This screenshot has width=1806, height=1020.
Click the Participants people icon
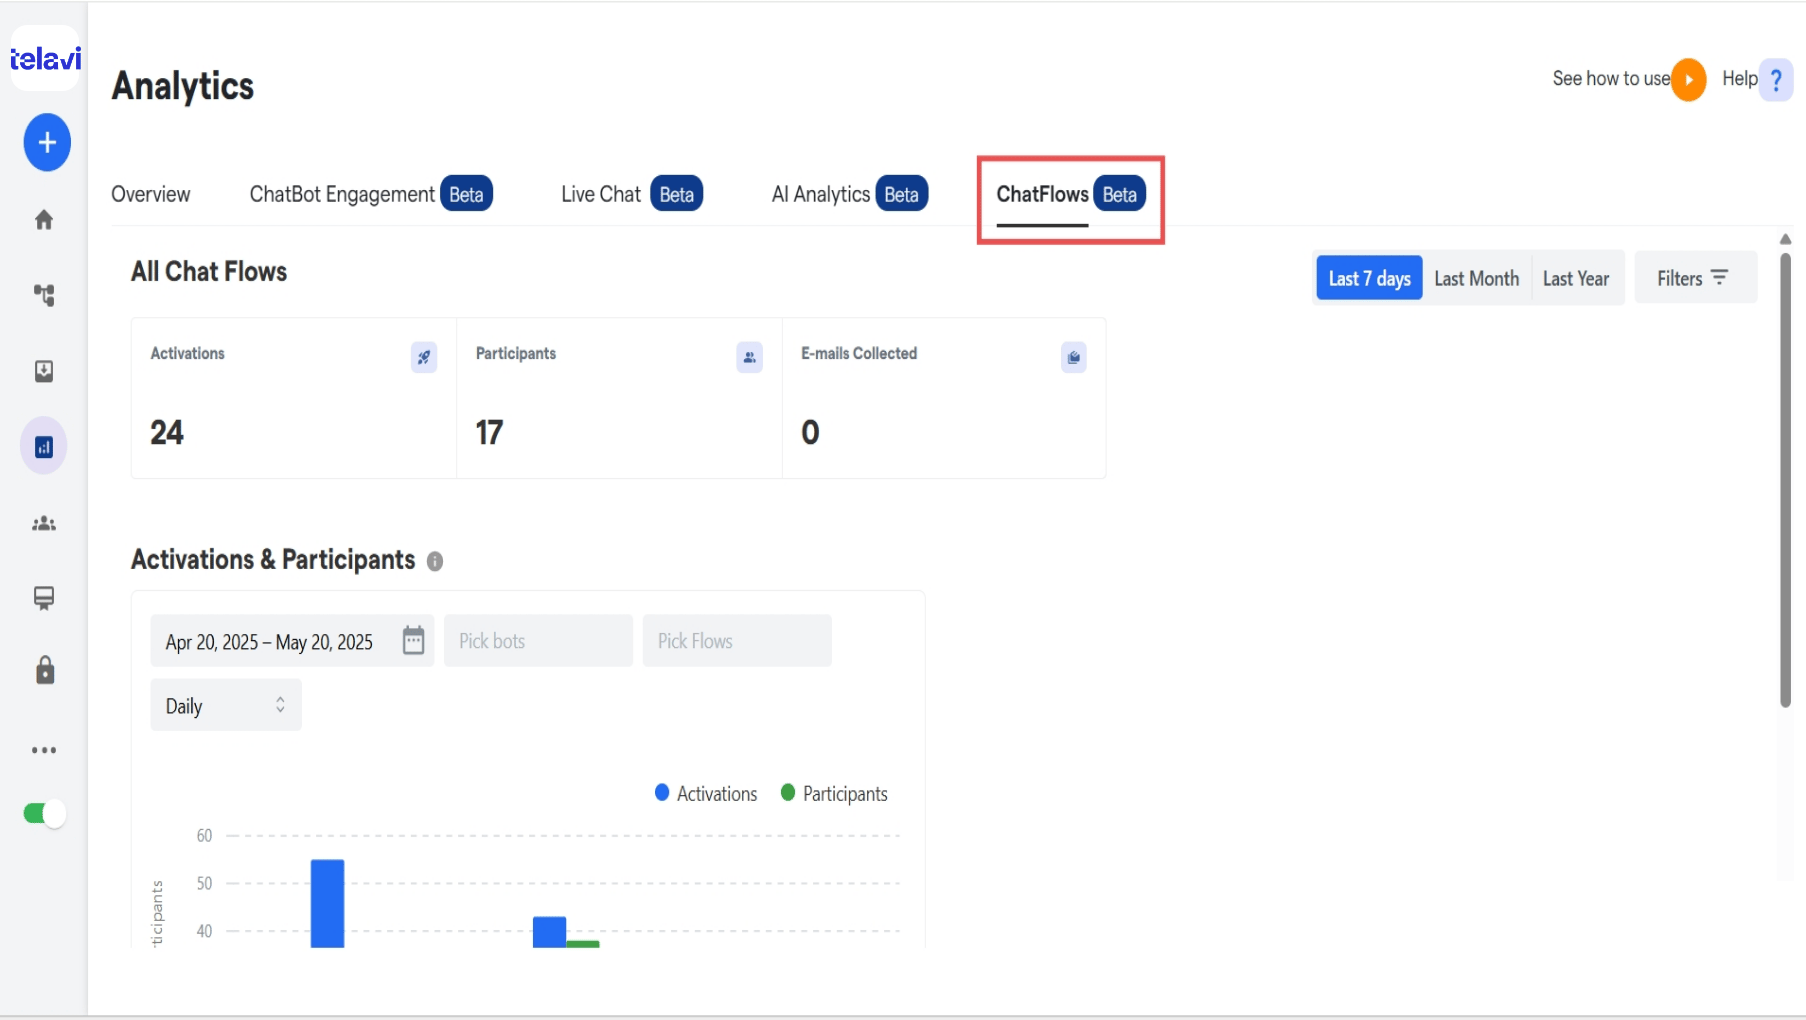tap(749, 357)
